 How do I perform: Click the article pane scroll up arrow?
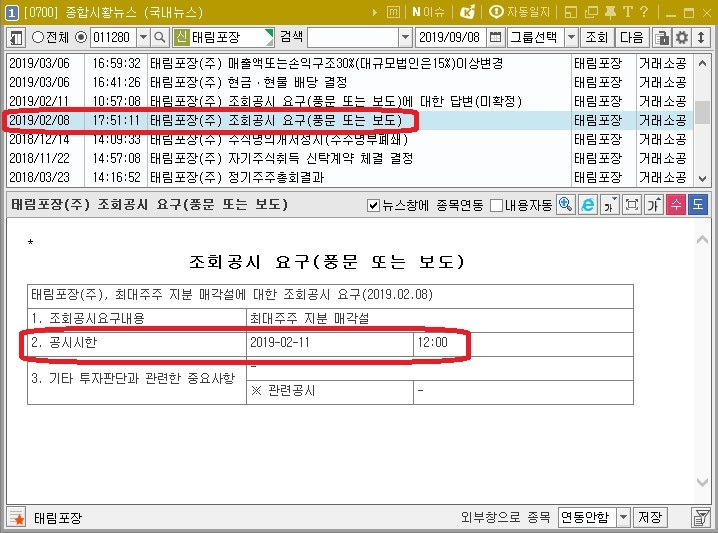pyautogui.click(x=702, y=239)
